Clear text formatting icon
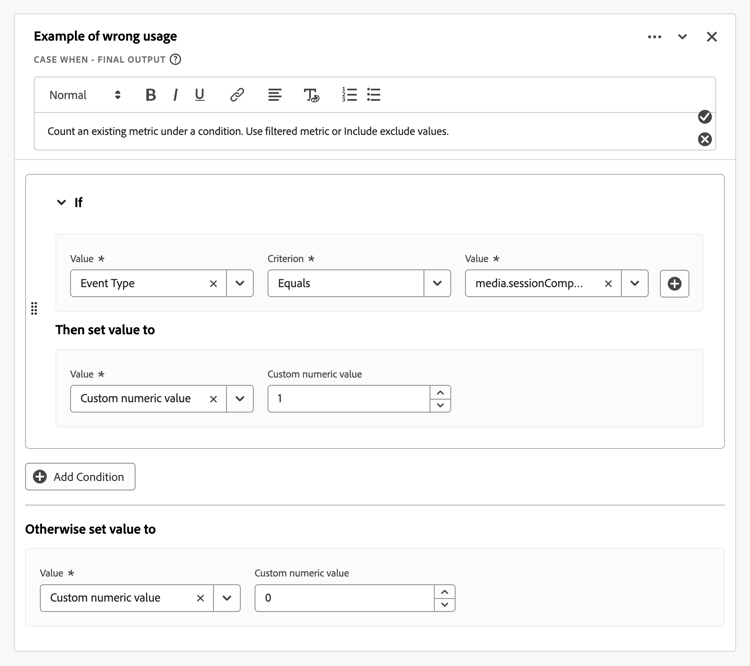This screenshot has height=666, width=750. (x=311, y=95)
